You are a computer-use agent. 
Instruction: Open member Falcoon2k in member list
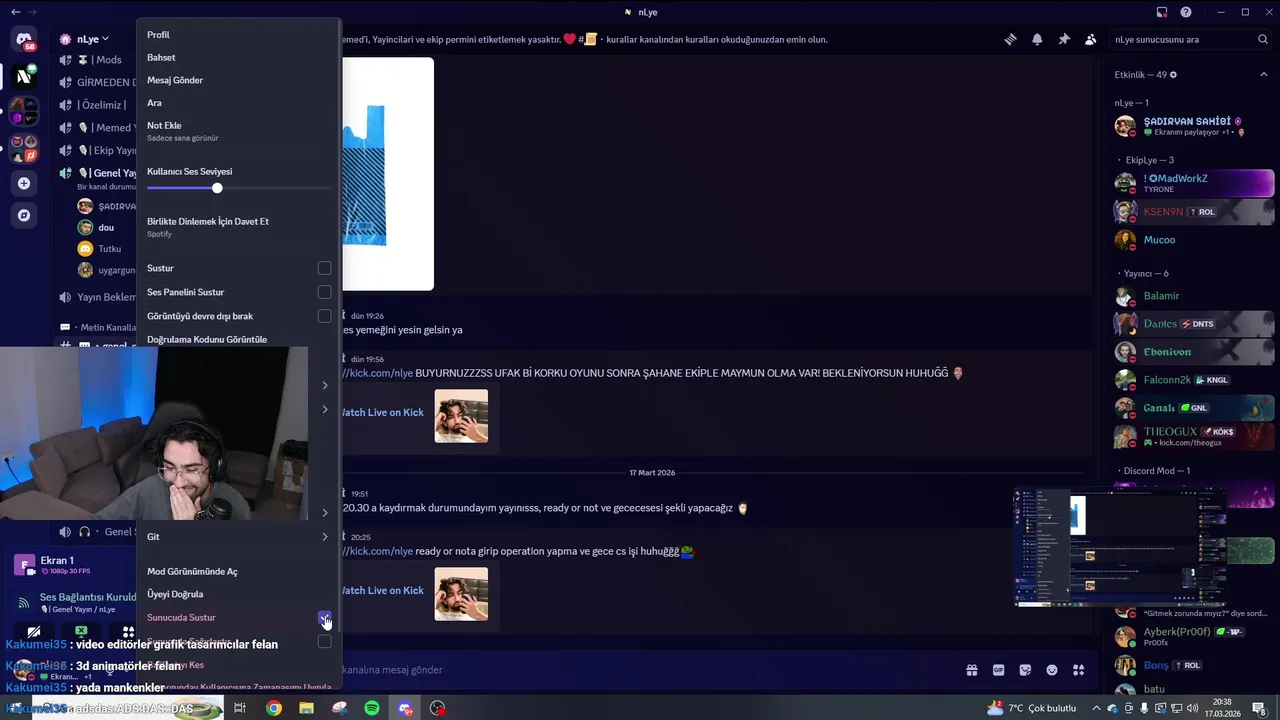coord(1193,380)
